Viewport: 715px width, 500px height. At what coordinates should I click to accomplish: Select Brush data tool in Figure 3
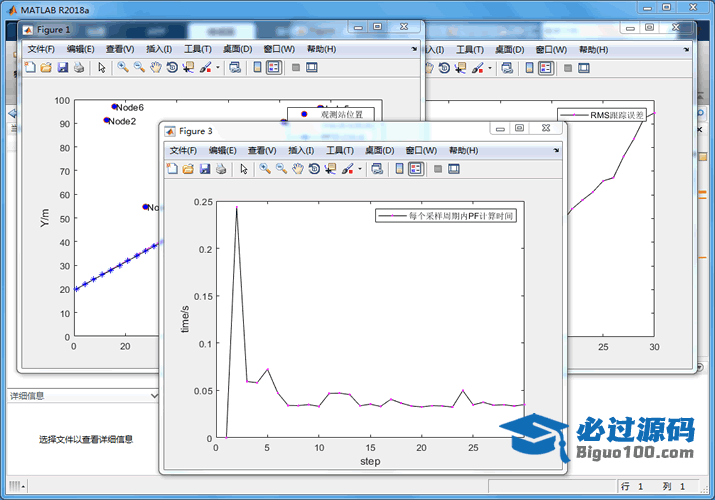pos(347,169)
